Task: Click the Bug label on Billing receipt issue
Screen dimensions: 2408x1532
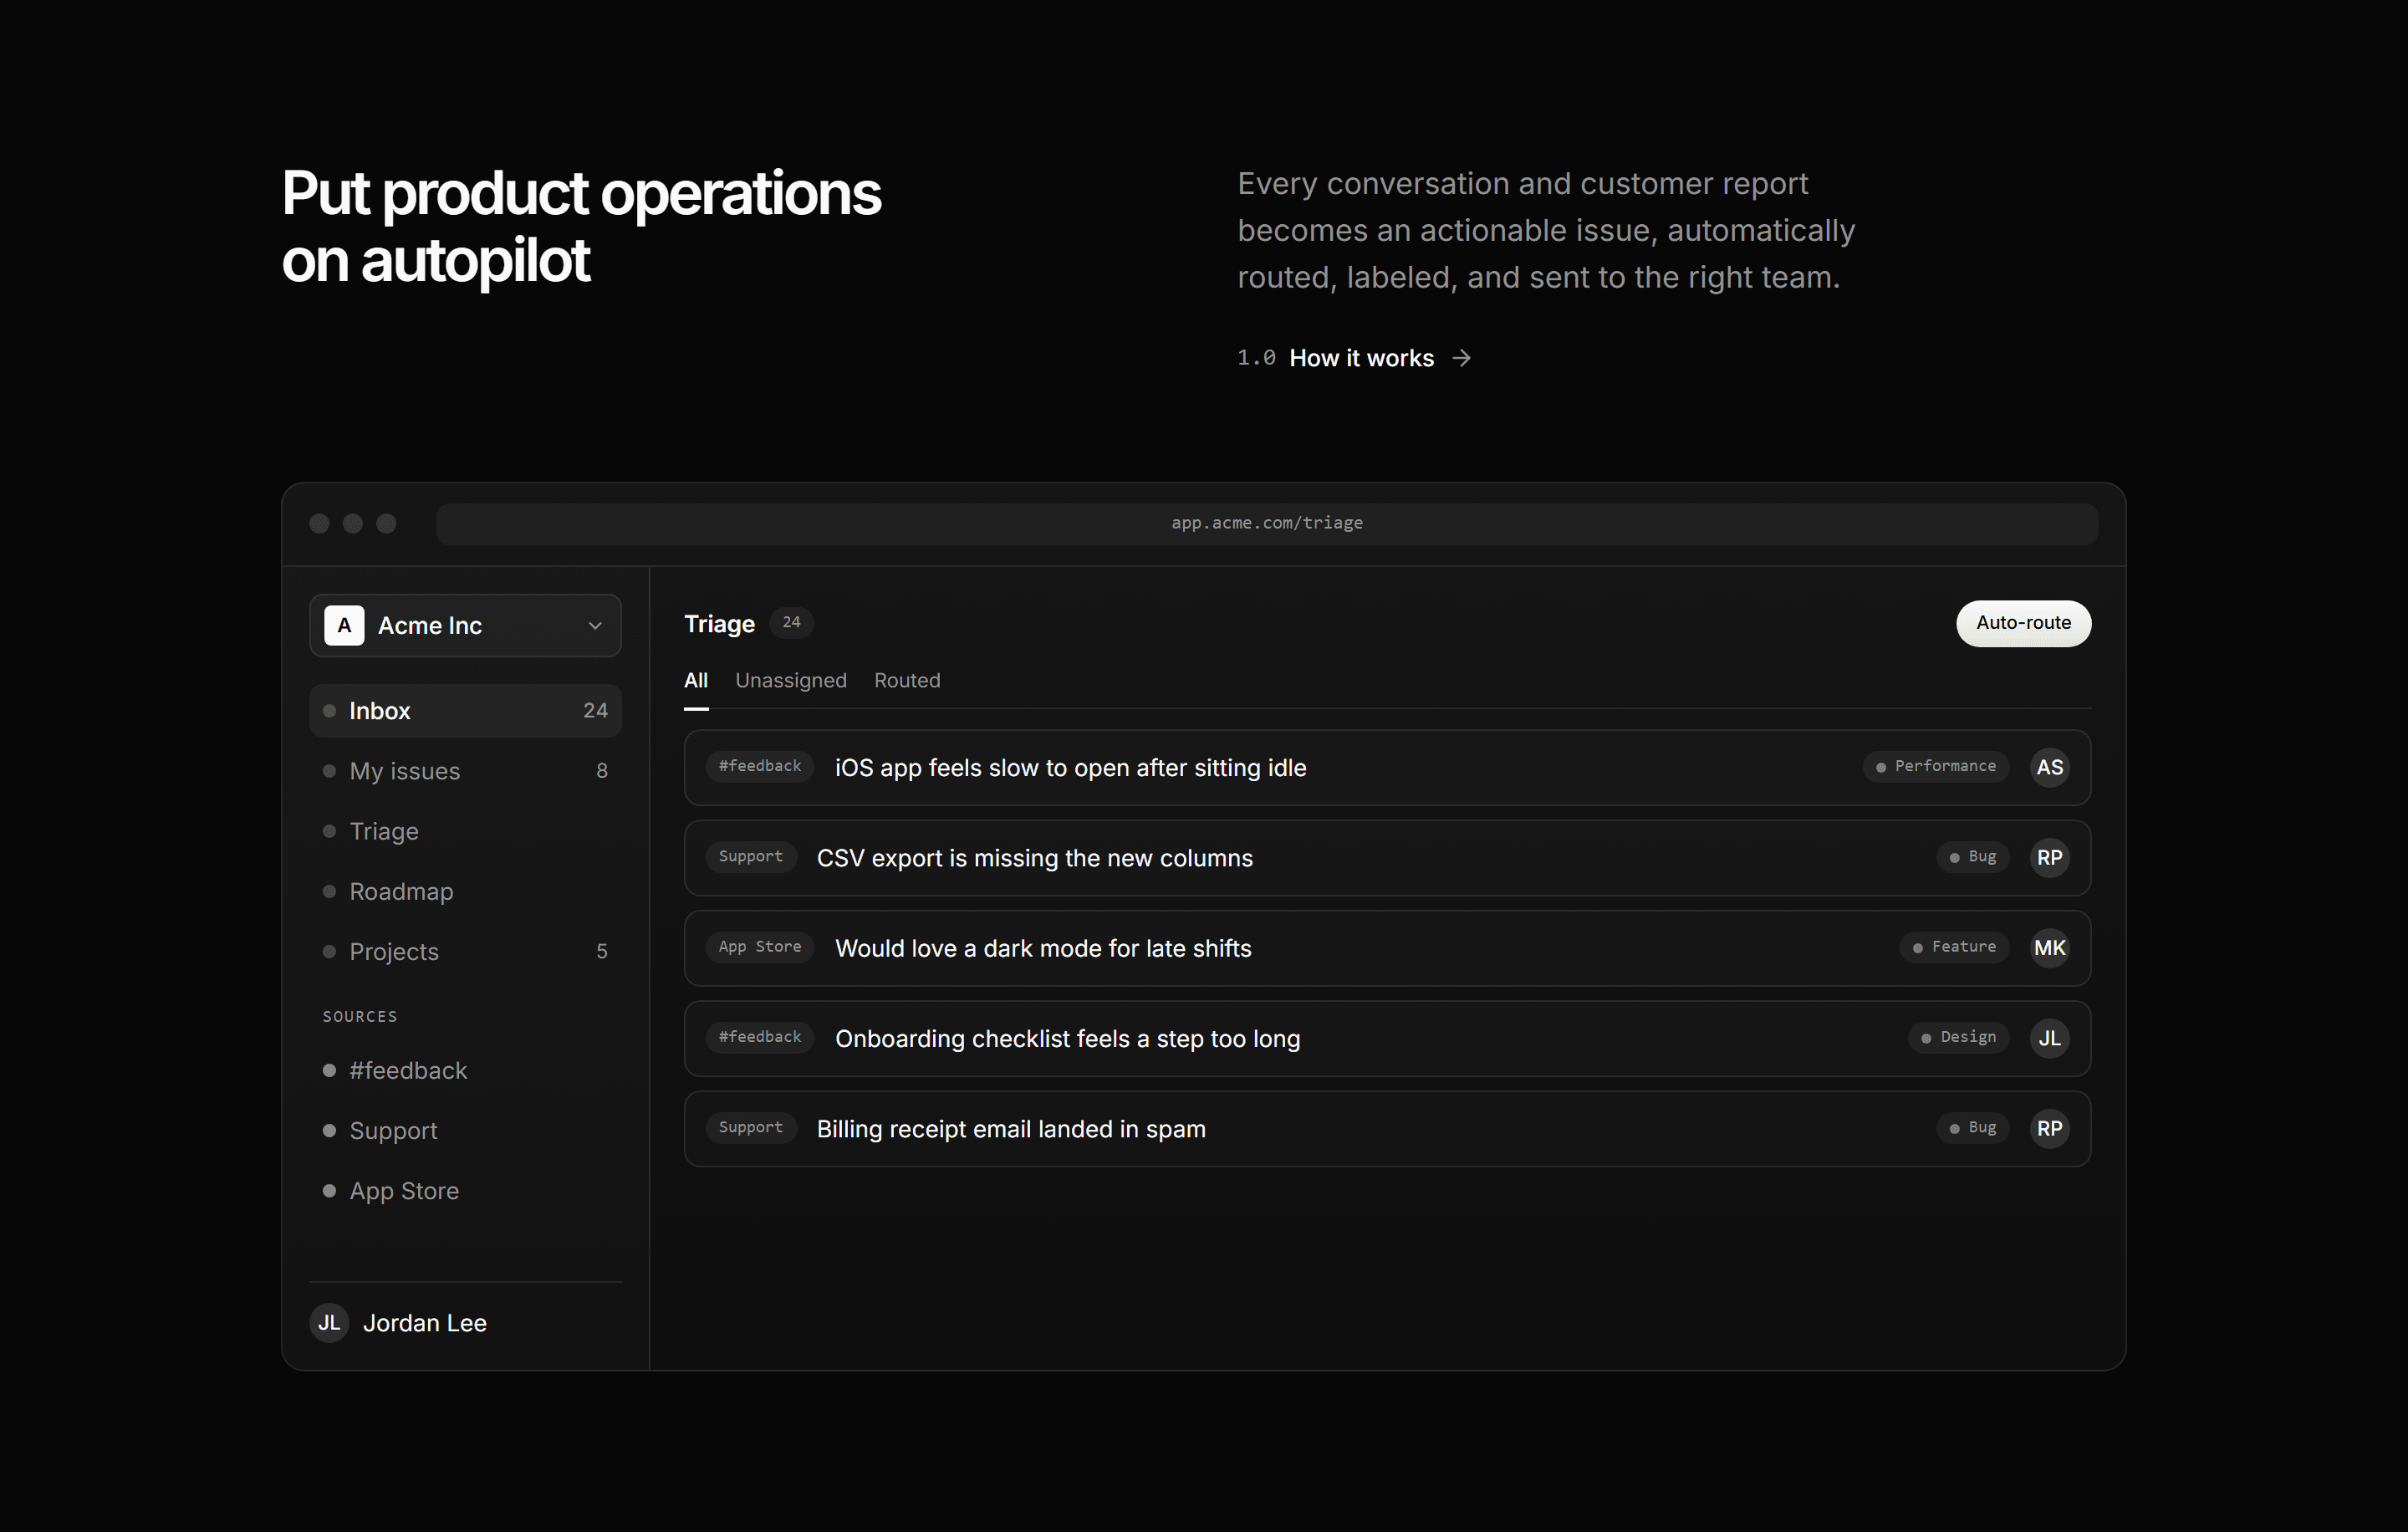Action: 1972,1127
